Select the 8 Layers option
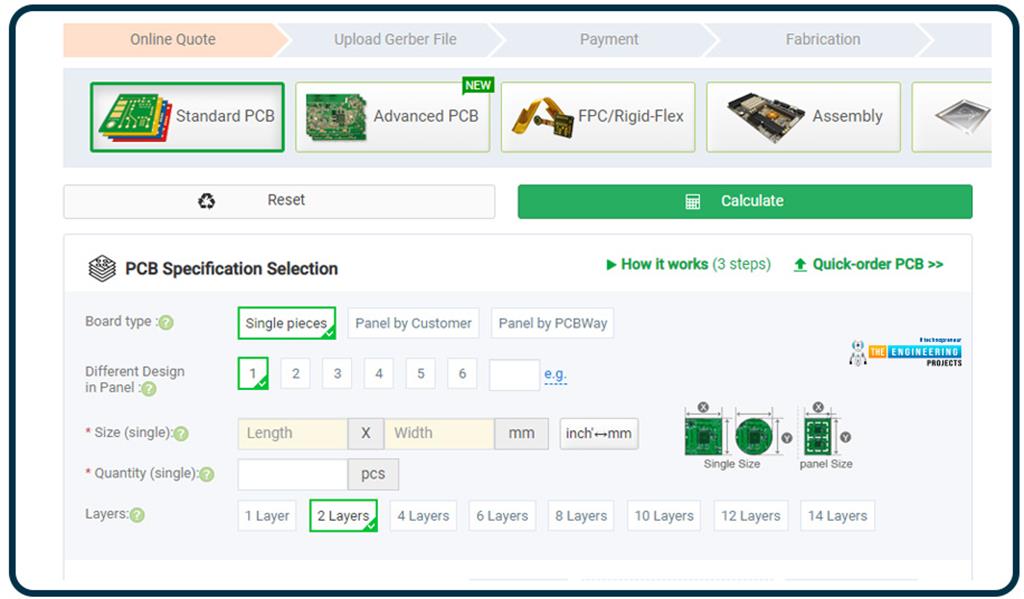The image size is (1024, 599). click(580, 515)
